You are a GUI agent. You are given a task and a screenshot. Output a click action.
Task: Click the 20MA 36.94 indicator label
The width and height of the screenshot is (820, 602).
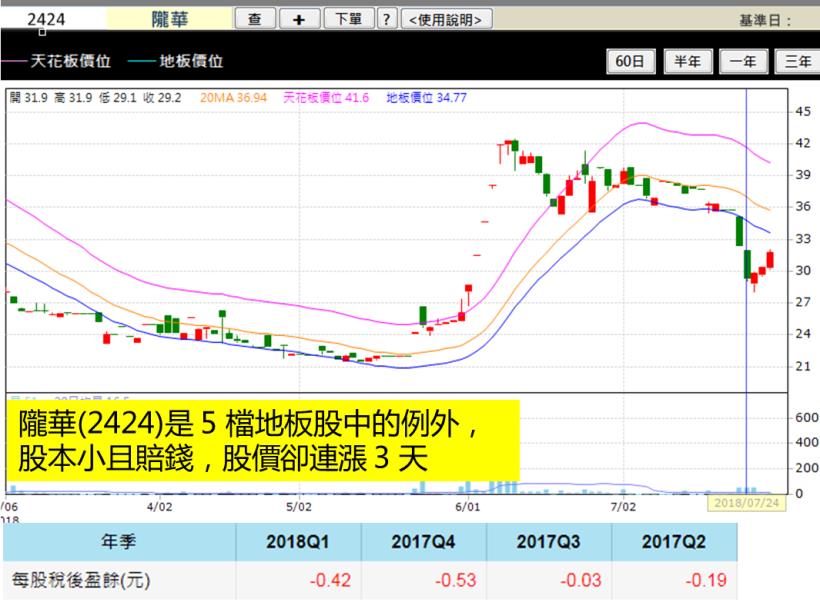[233, 98]
